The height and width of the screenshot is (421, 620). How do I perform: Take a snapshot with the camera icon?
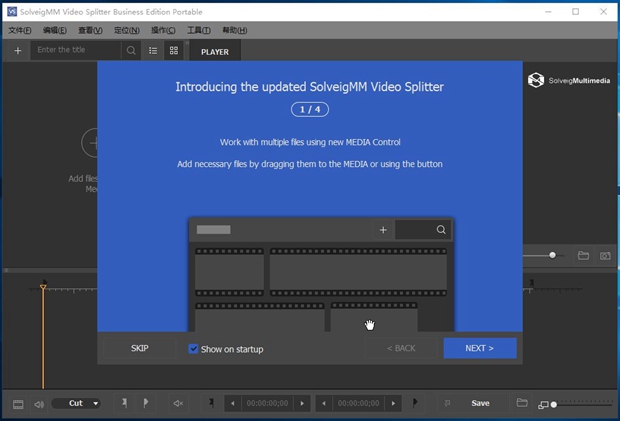click(x=605, y=256)
